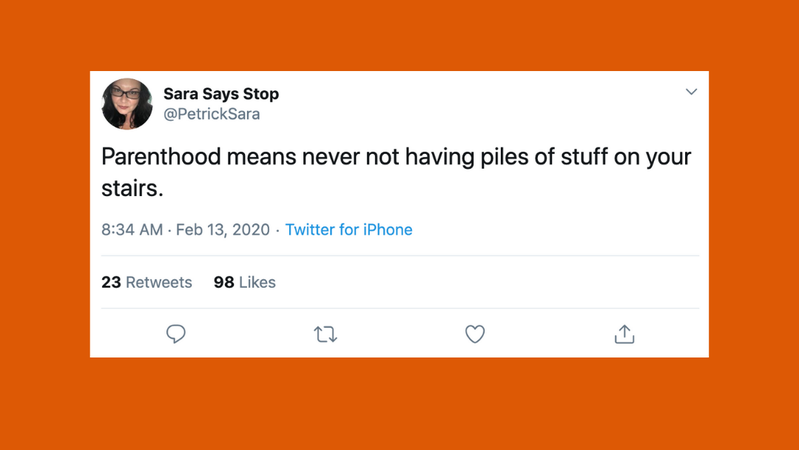The height and width of the screenshot is (450, 799).
Task: Open the "Twitter for iPhone" source link
Action: (x=349, y=230)
